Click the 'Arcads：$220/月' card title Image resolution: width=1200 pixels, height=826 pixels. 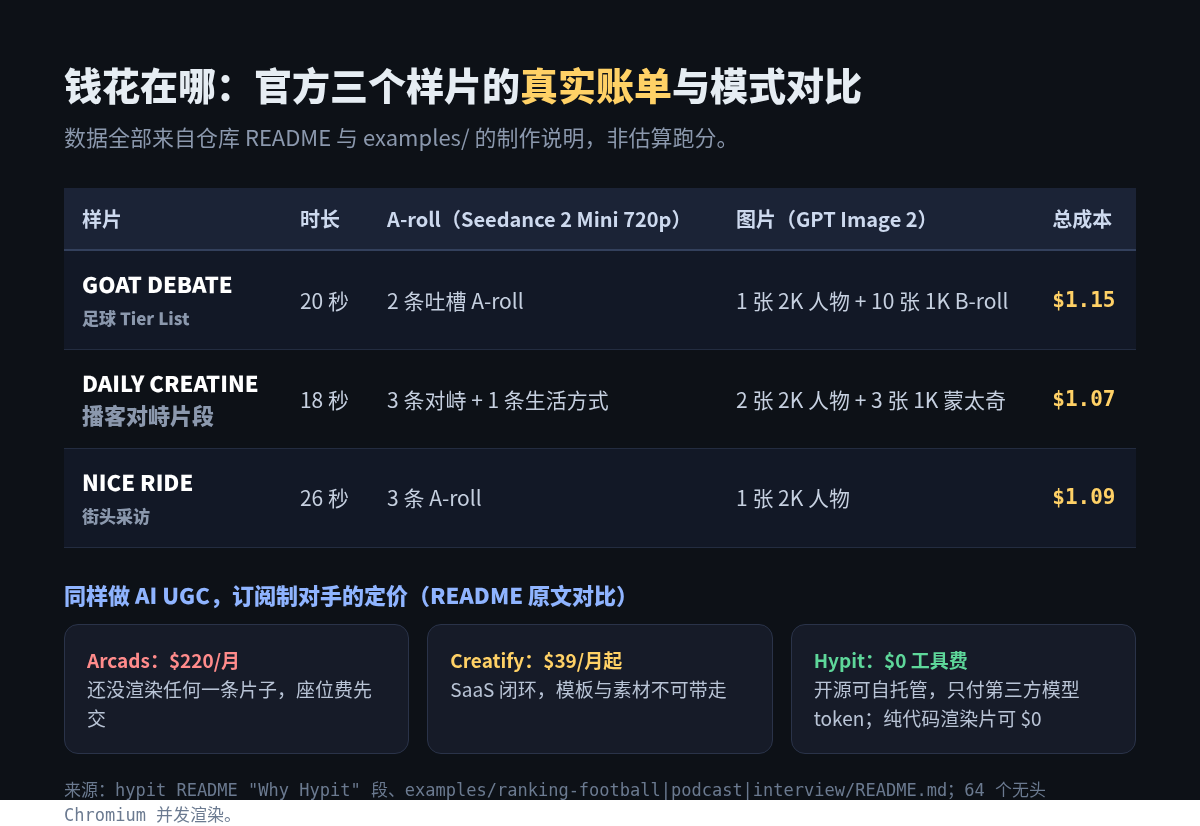tap(163, 661)
